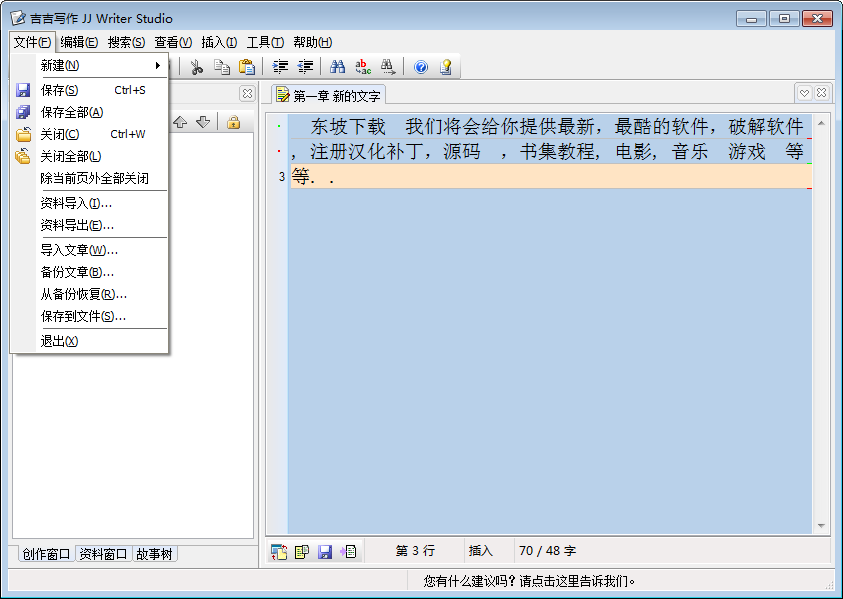Click the editor scrollbar up arrow
The image size is (843, 599).
pos(821,123)
